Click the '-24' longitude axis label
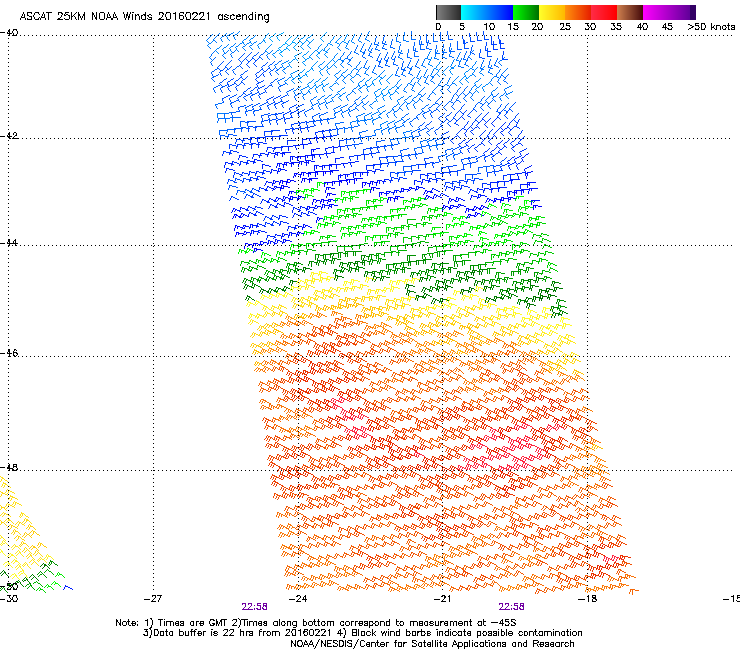Screen dimensions: 740x650 pyautogui.click(x=298, y=599)
